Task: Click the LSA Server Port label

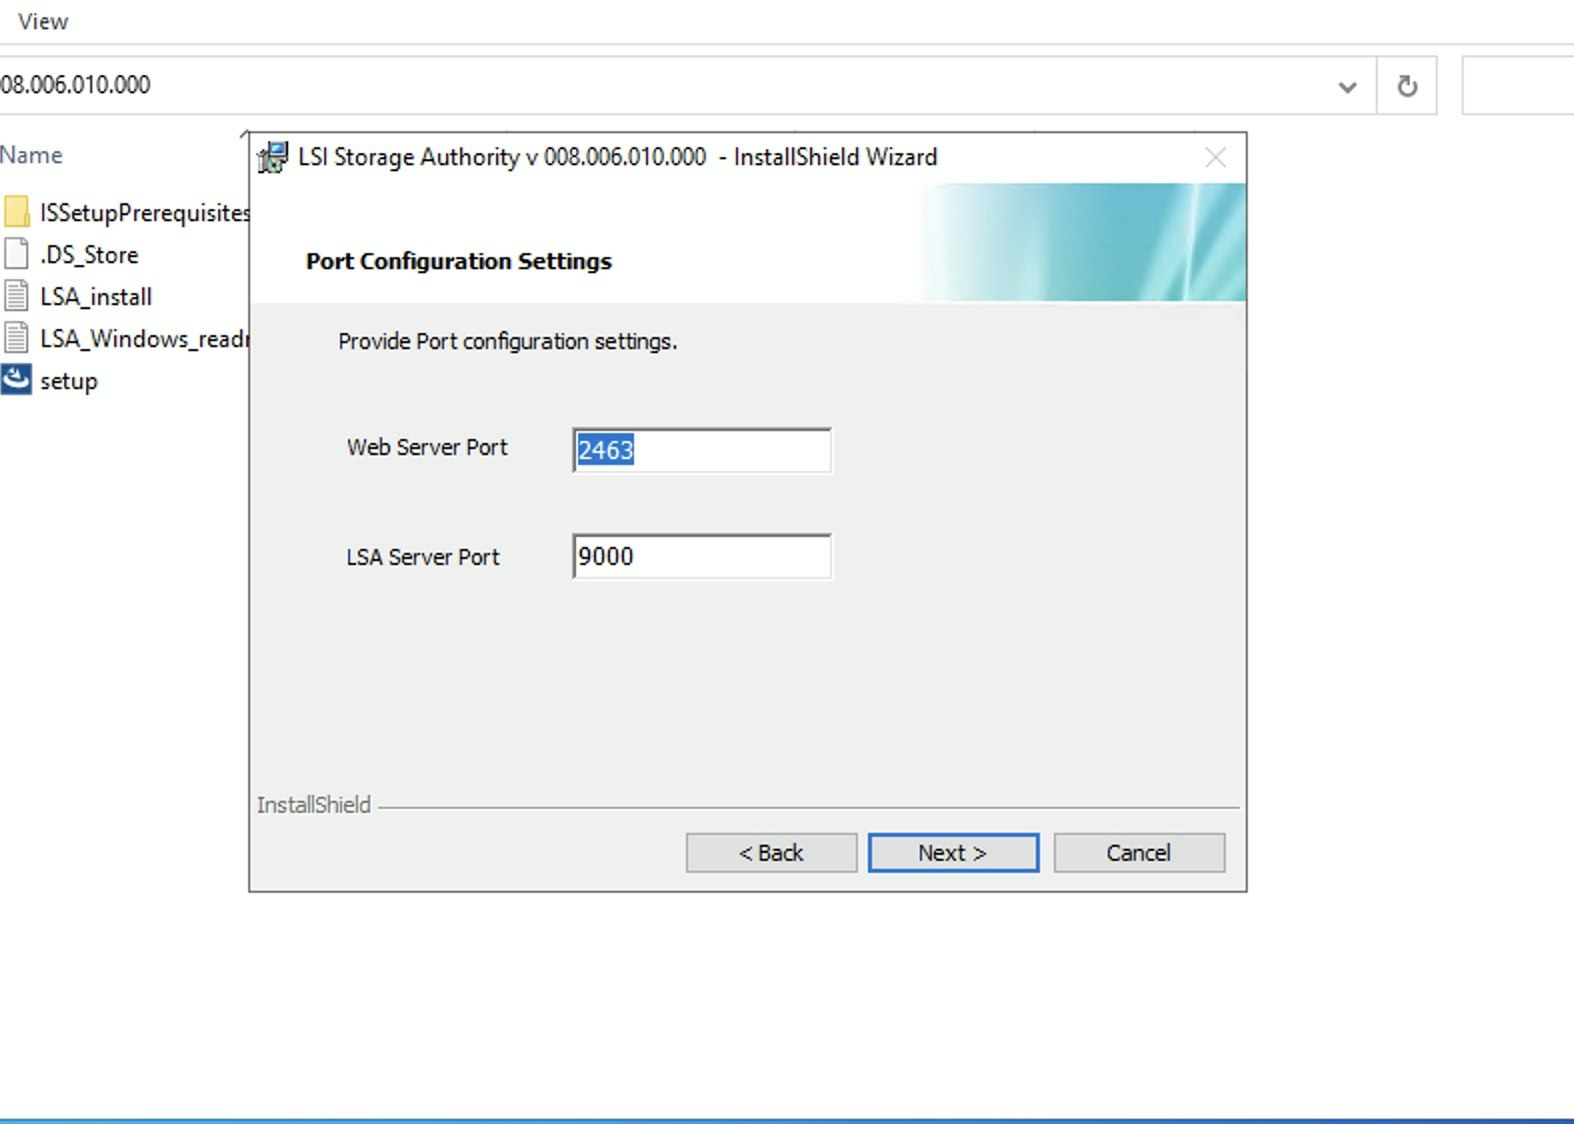Action: click(423, 557)
